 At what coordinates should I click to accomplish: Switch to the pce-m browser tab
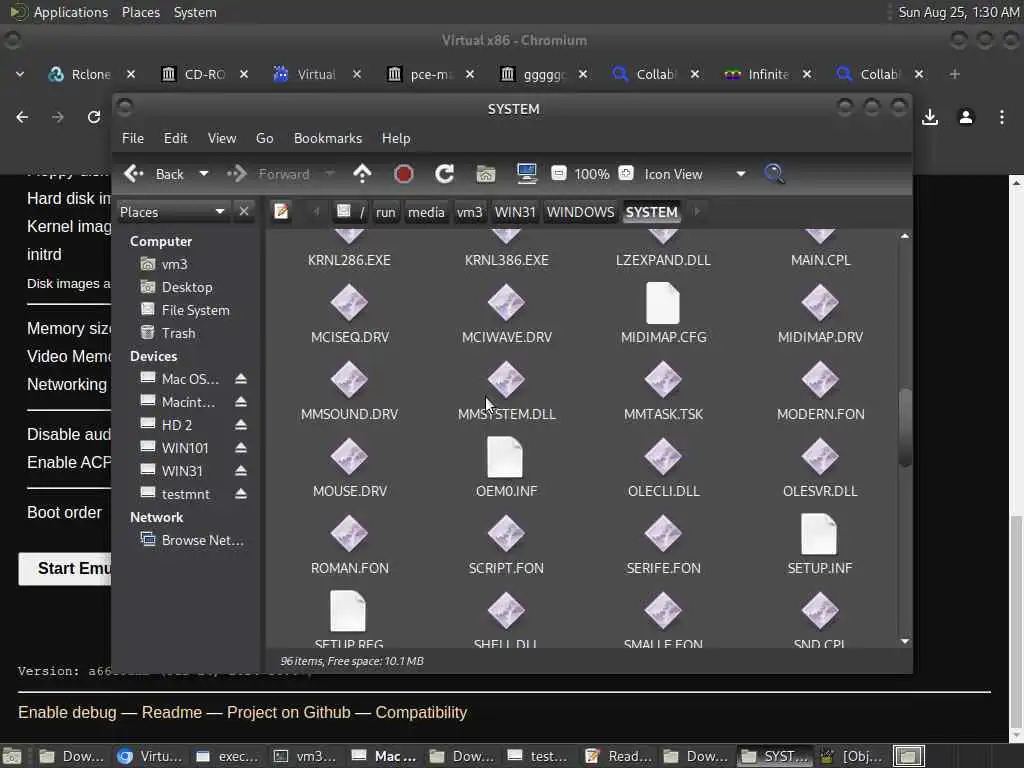(x=430, y=74)
